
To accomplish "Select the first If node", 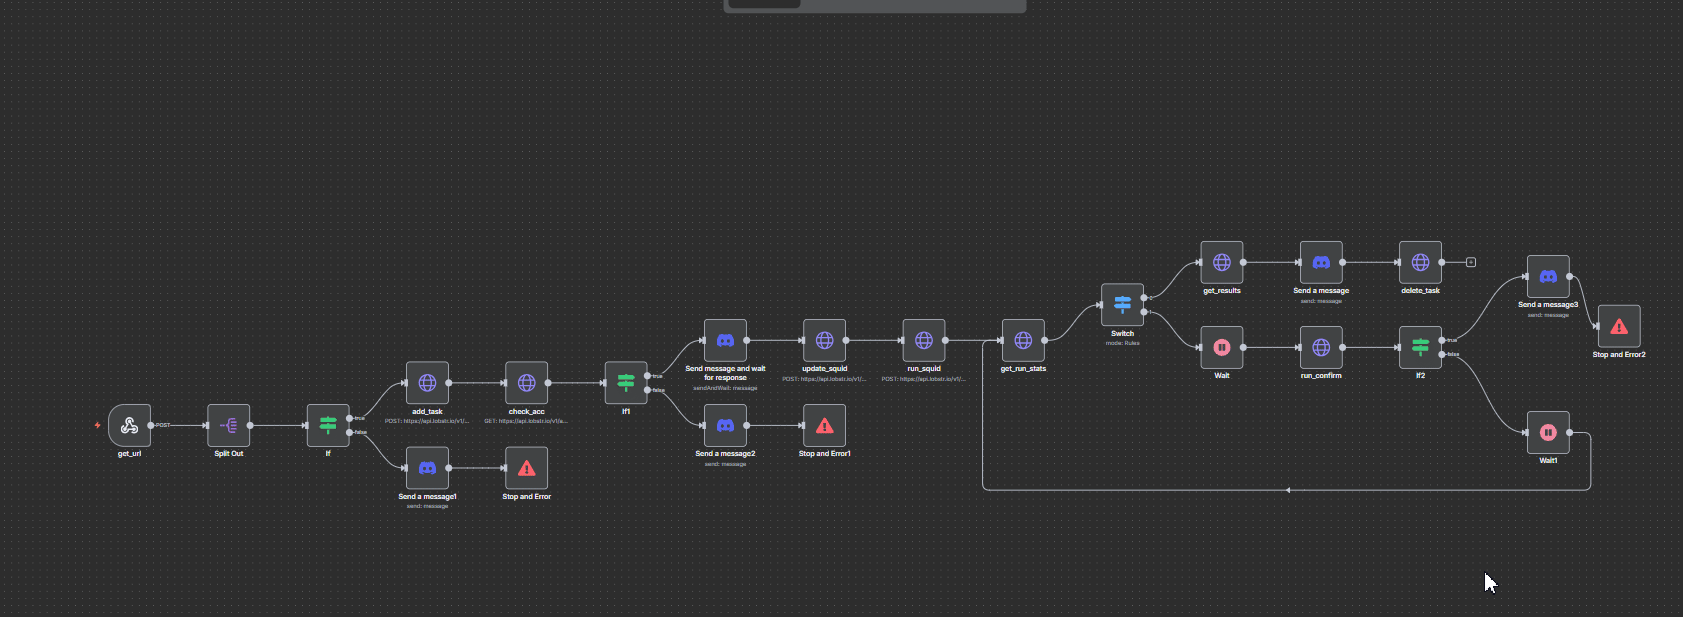I will tap(328, 426).
